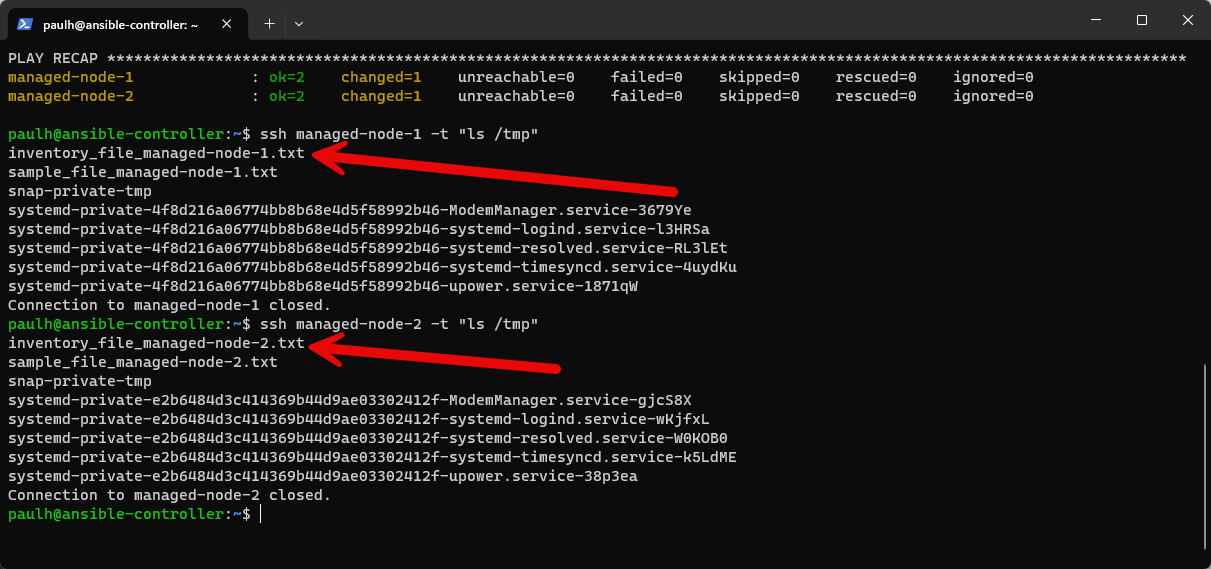Click the PowerShell icon in the tab
This screenshot has height=569, width=1211.
point(24,23)
